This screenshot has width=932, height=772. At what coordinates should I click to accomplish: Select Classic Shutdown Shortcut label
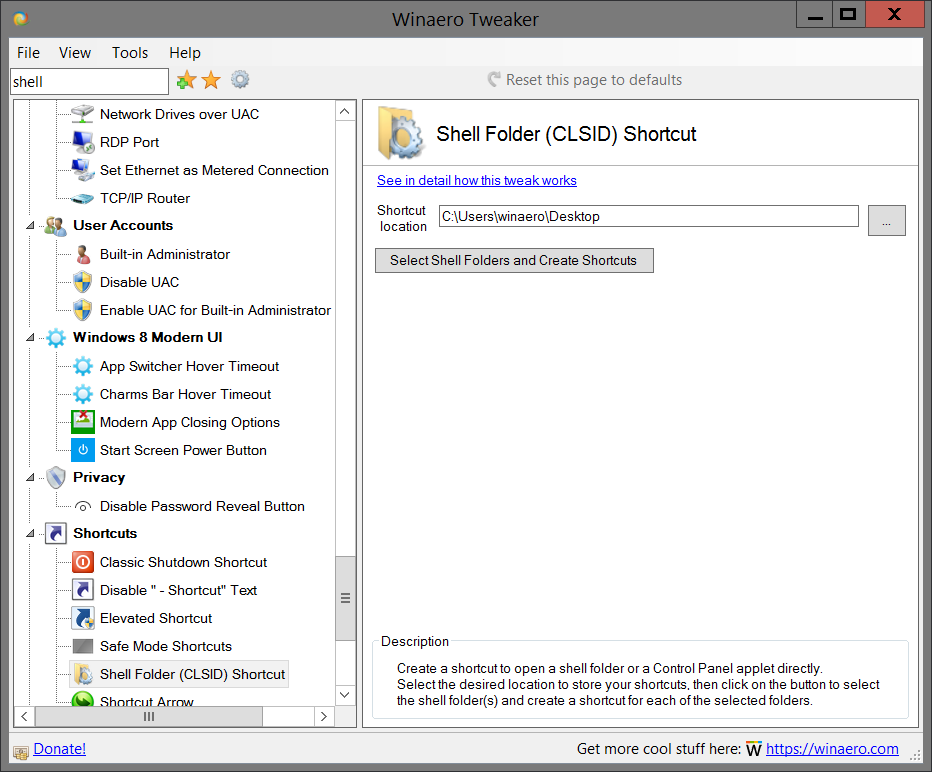184,562
